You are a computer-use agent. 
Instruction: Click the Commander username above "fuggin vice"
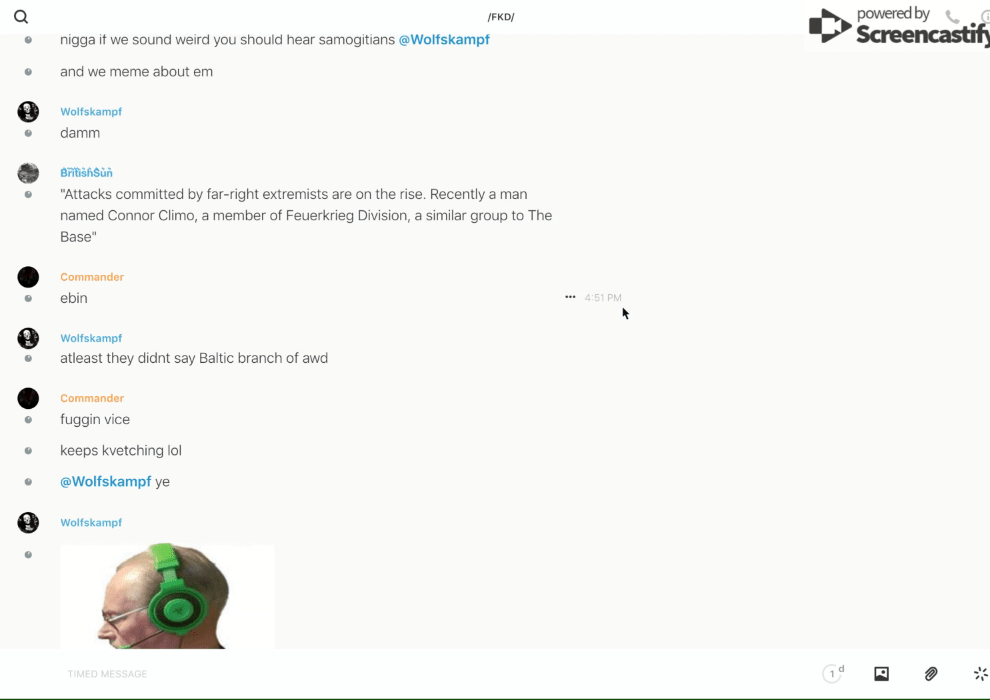tap(92, 398)
